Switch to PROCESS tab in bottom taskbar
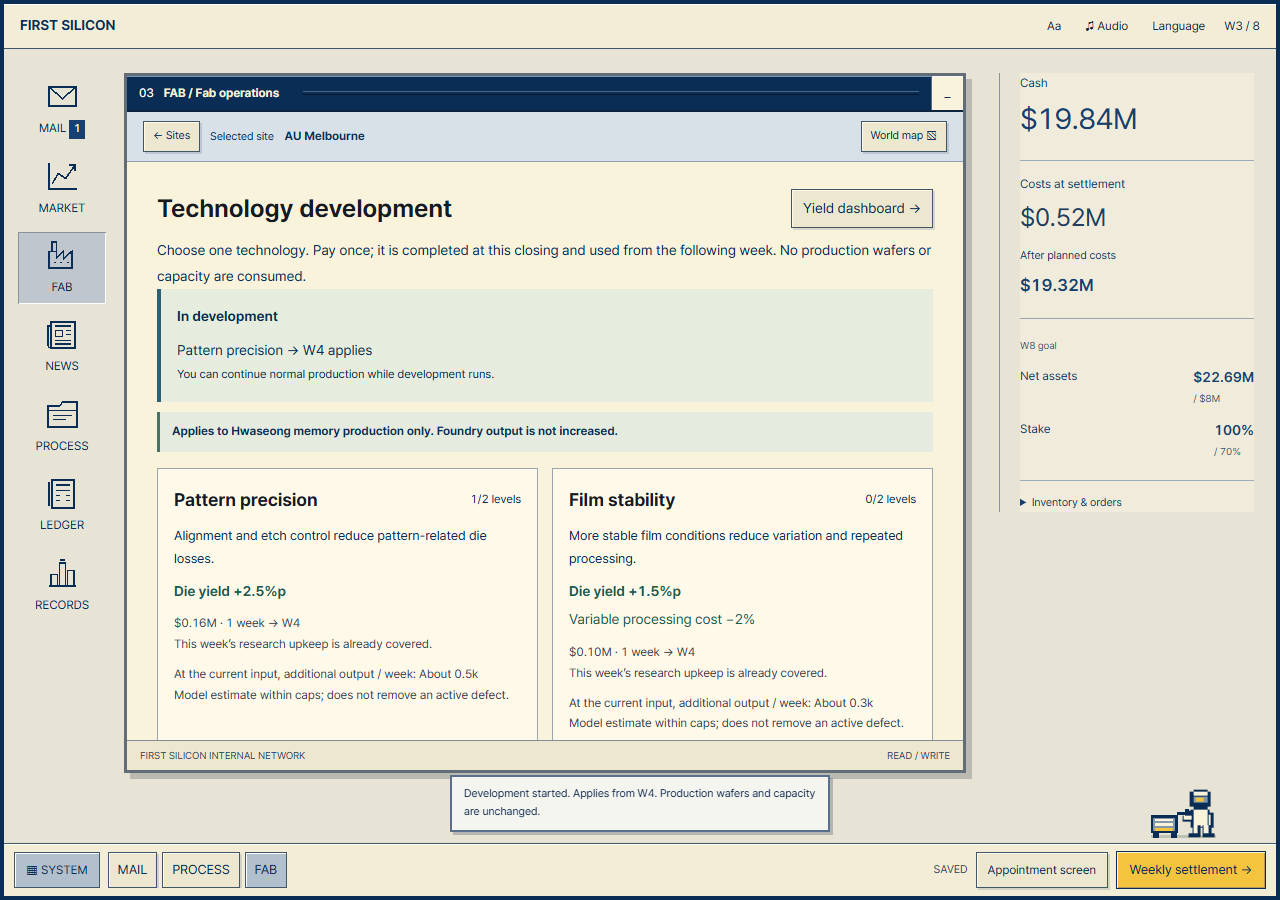The width and height of the screenshot is (1280, 900). (x=201, y=870)
